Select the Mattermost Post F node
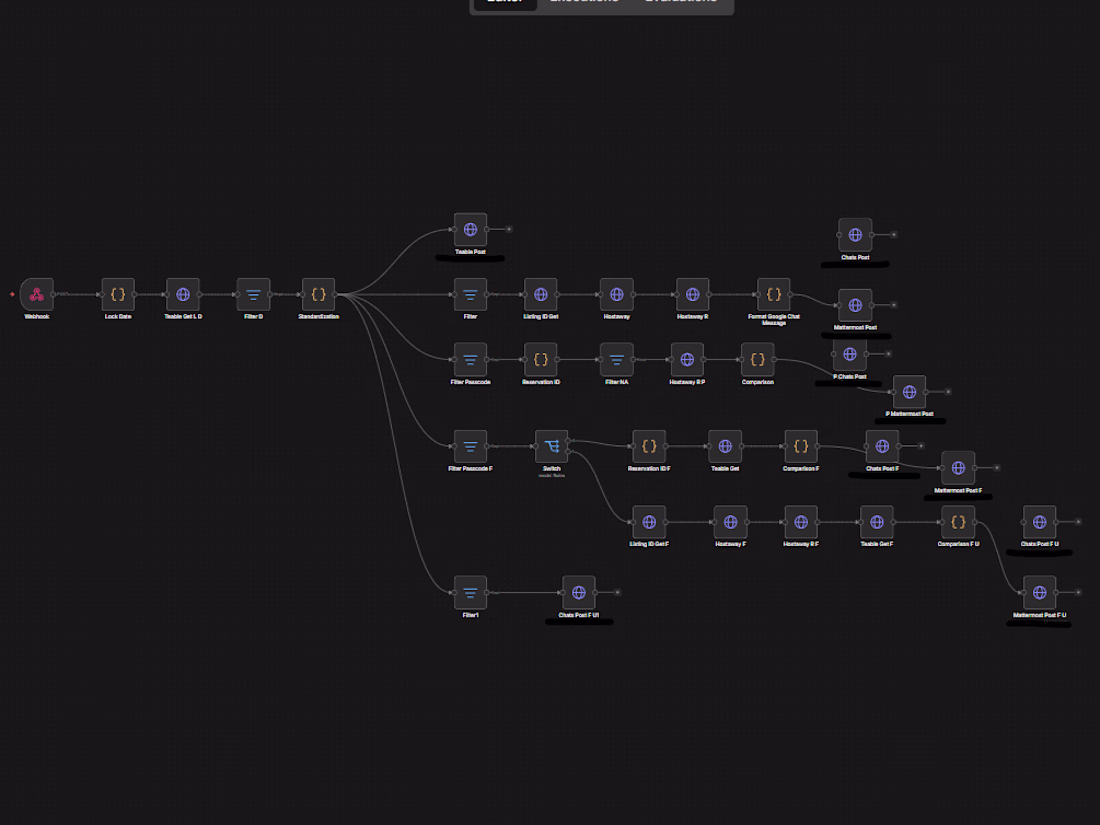This screenshot has height=825, width=1100. point(958,468)
